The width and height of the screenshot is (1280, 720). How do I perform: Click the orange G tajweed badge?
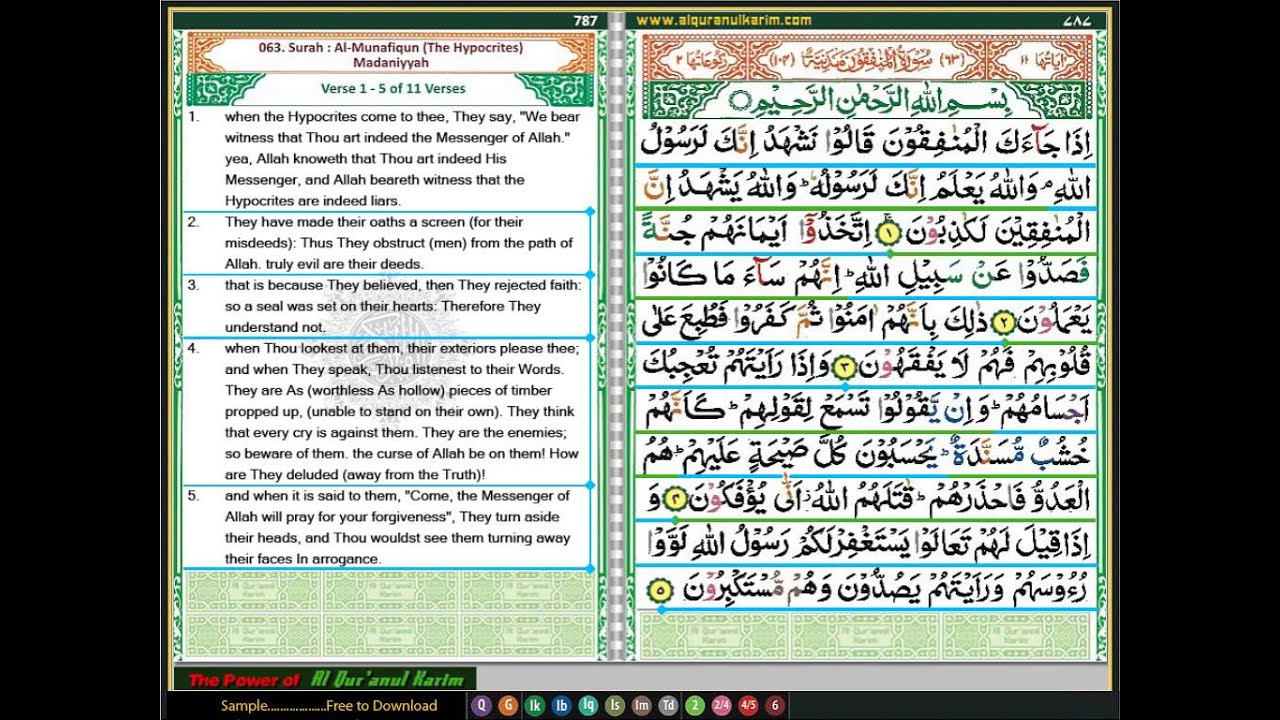tap(508, 705)
